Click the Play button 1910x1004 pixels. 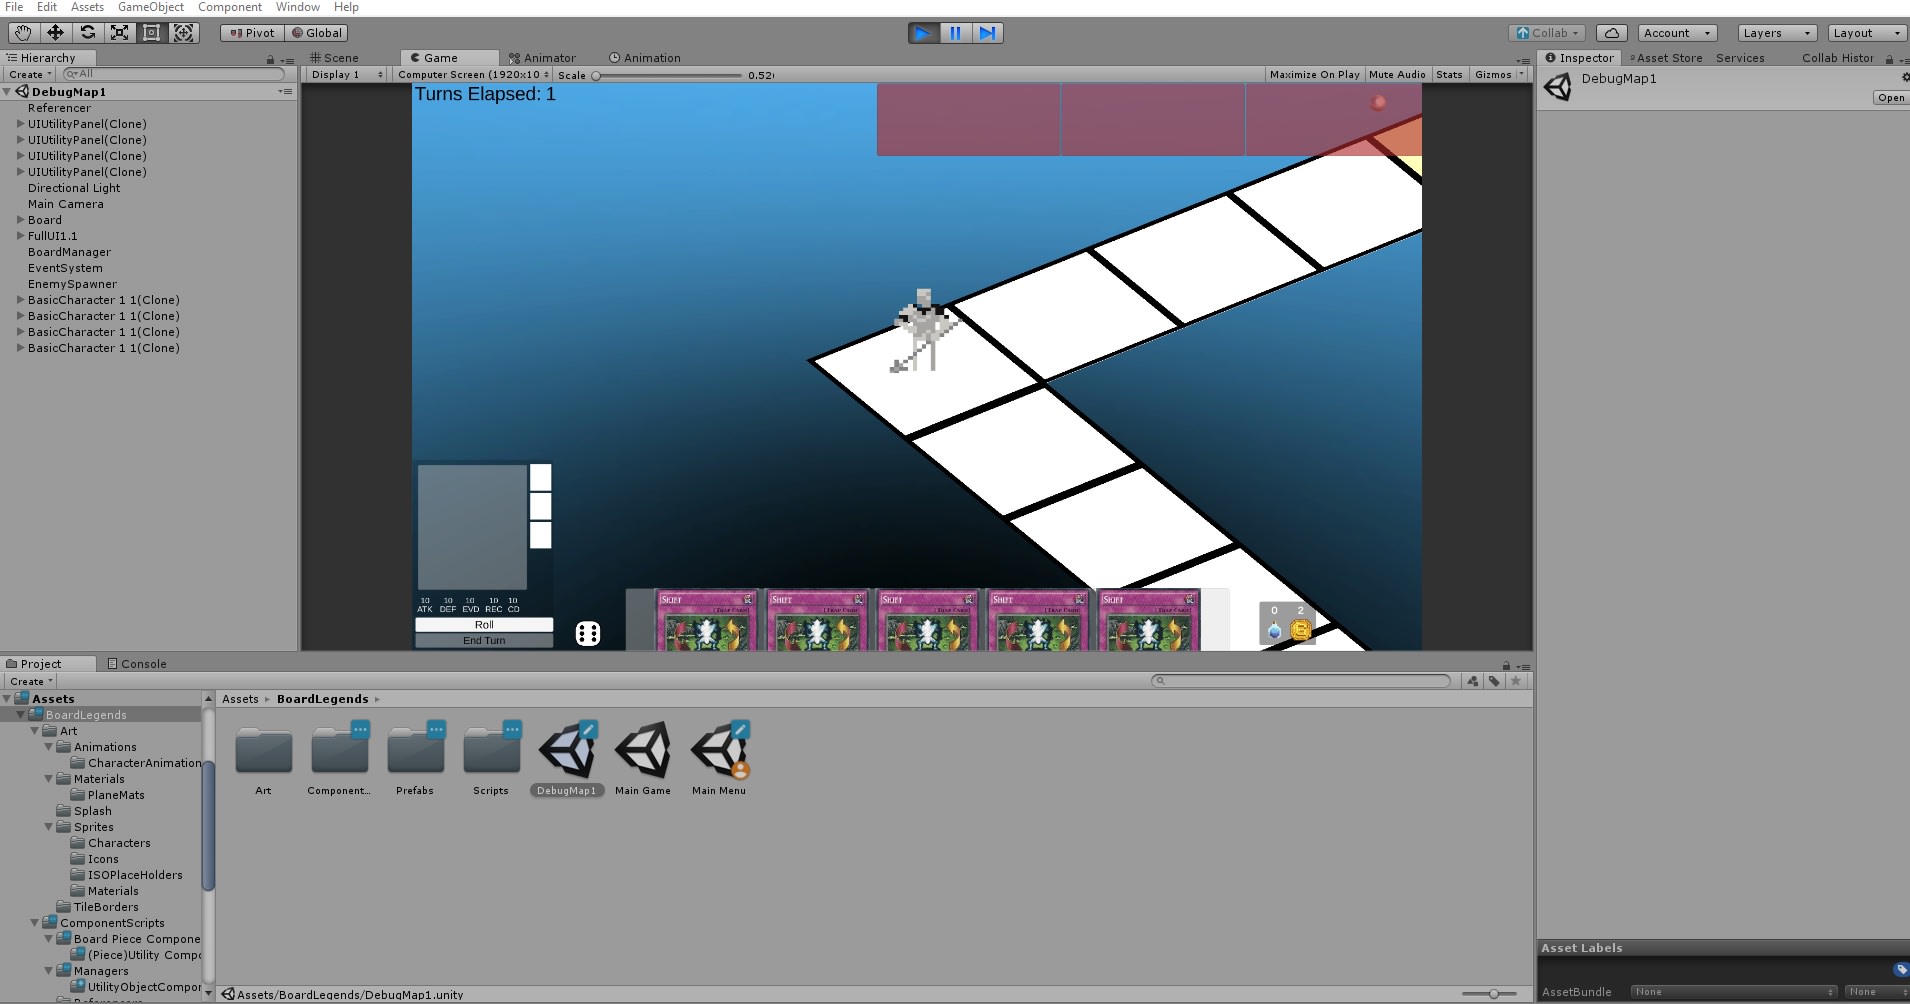coord(923,33)
